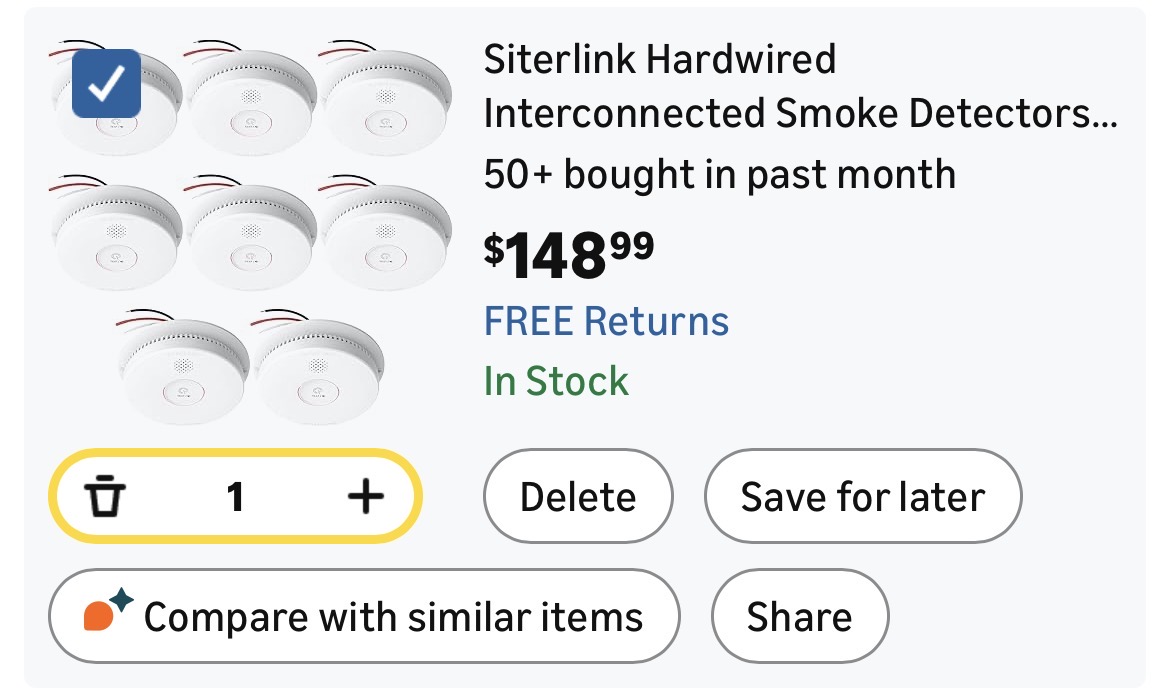Viewport: 1170px width, 689px height.
Task: Click the $148.99 price
Action: [x=569, y=255]
